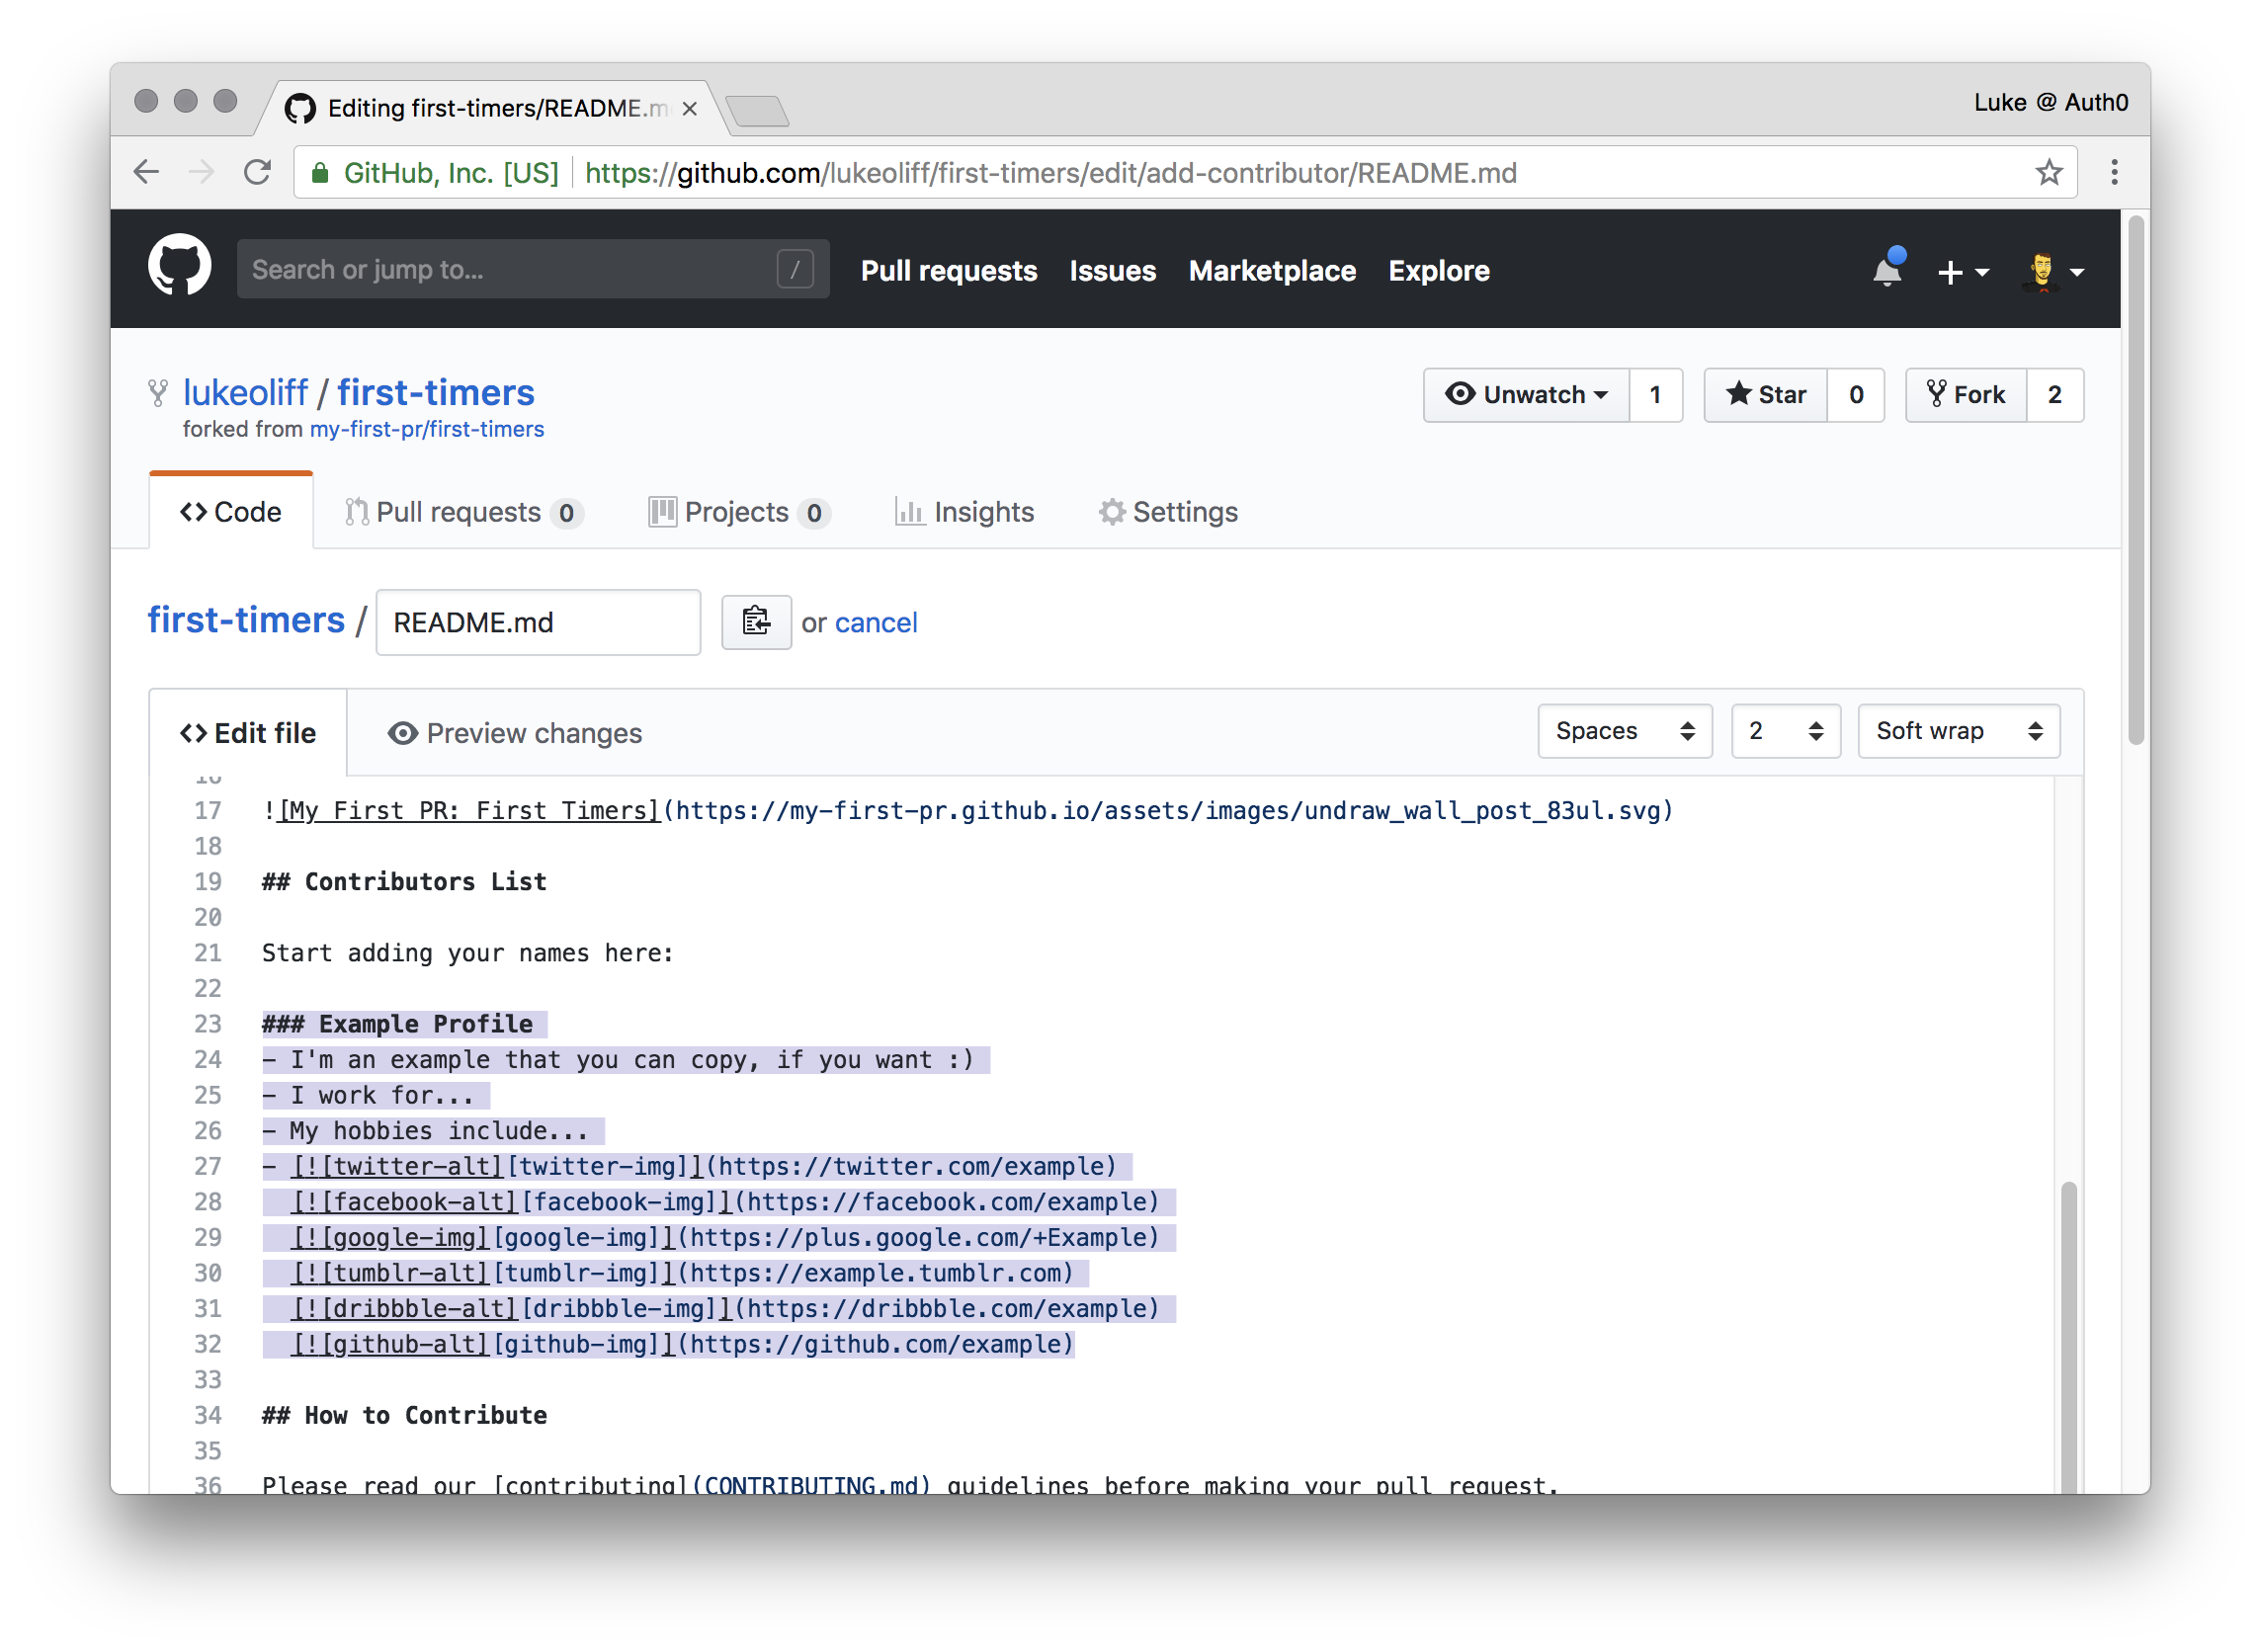Click the clipboard icon beside the filename
This screenshot has height=1652, width=2261.
point(756,622)
